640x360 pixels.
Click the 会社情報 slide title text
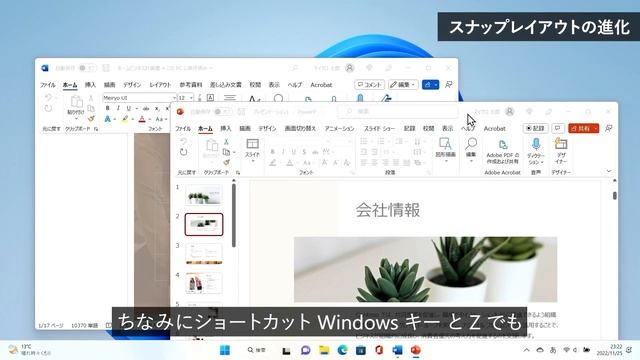(388, 210)
